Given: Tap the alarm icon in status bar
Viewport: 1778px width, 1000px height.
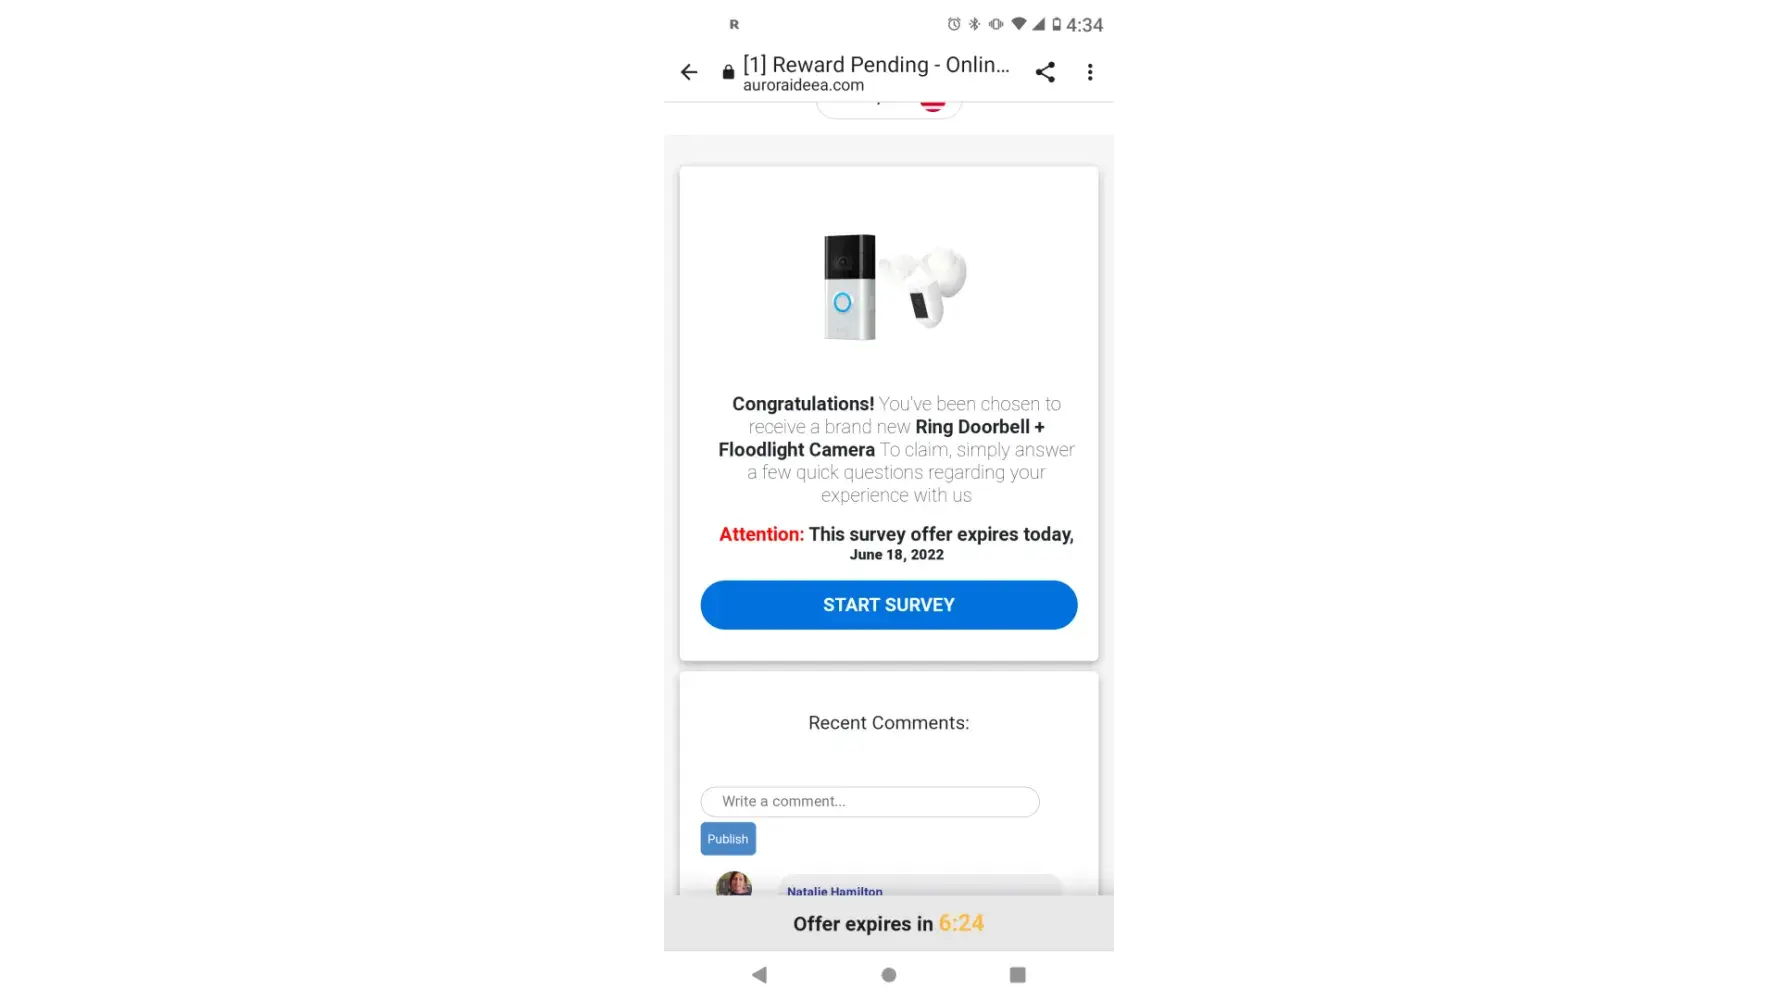Looking at the screenshot, I should 954,24.
